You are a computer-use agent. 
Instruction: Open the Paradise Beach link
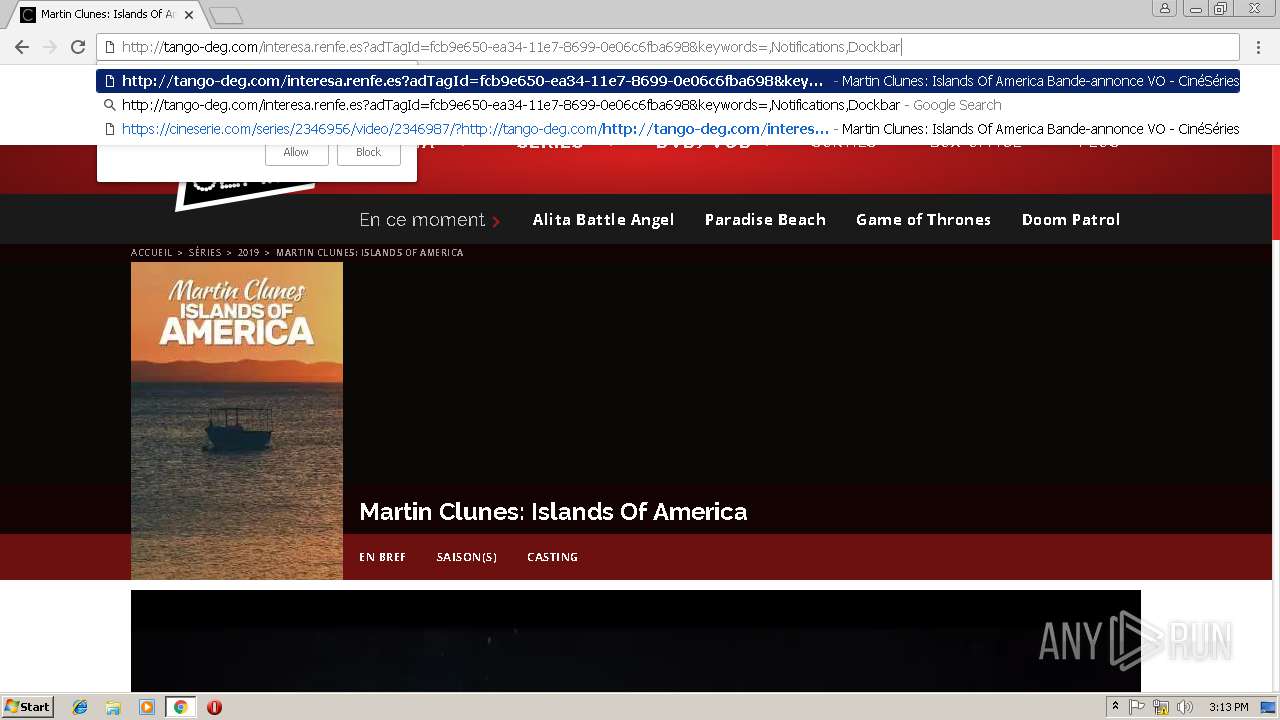[x=765, y=220]
